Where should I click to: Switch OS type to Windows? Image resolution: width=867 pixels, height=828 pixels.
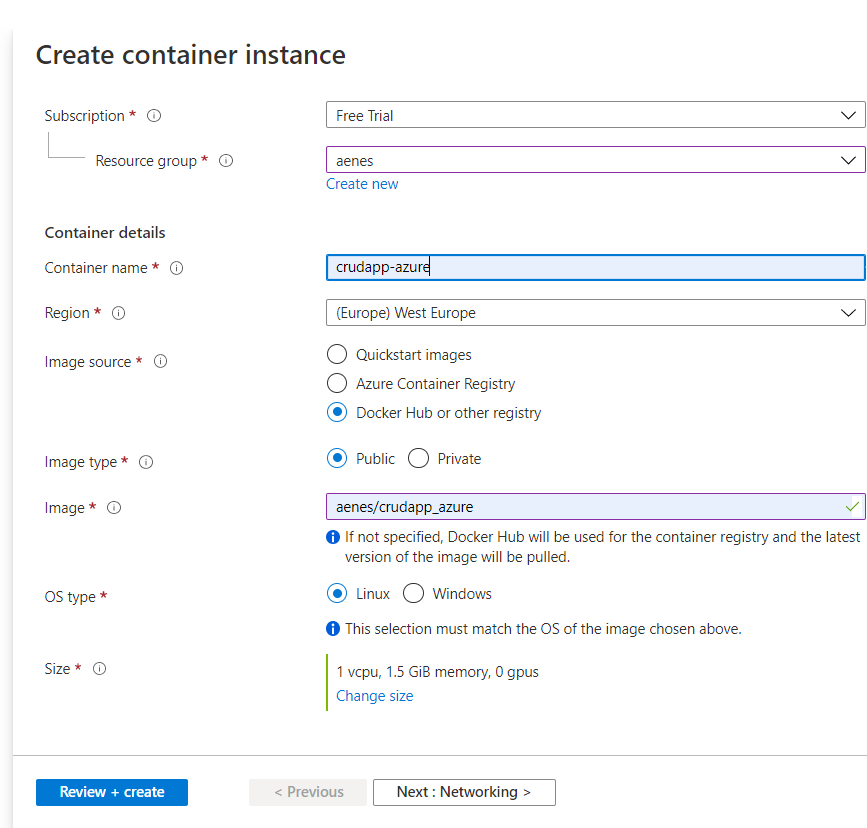(x=413, y=593)
